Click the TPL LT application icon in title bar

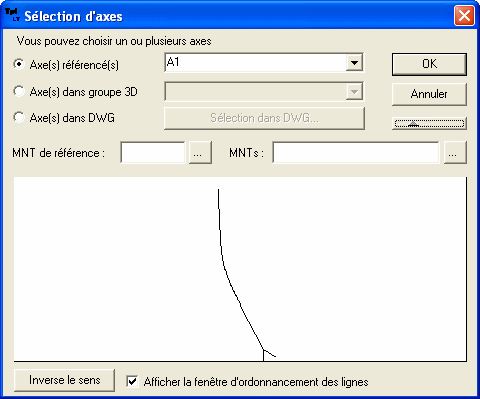13,15
